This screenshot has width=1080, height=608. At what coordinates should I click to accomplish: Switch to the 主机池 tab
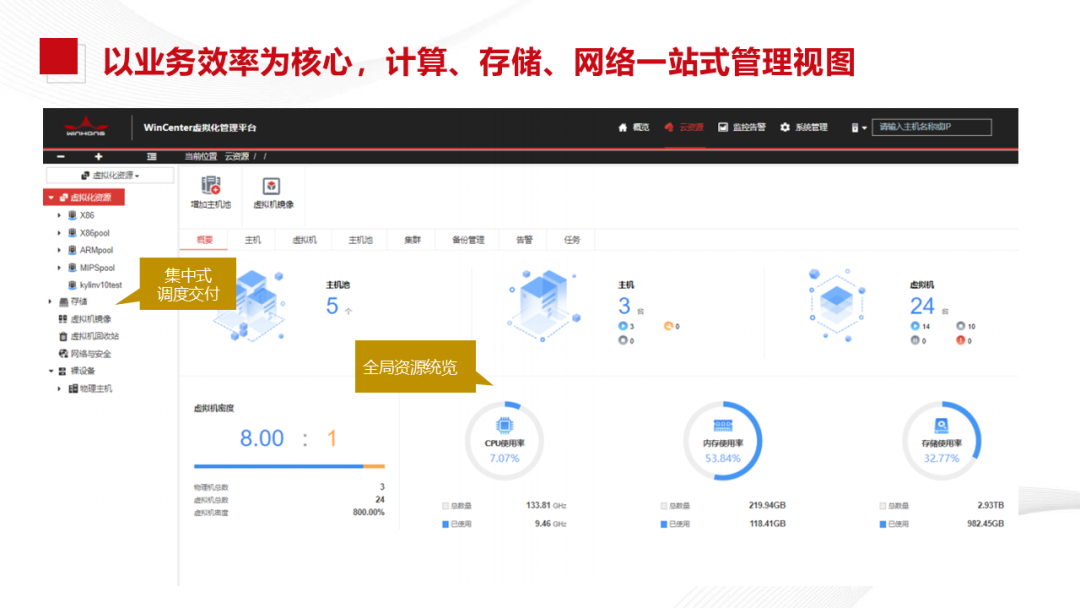pos(360,240)
